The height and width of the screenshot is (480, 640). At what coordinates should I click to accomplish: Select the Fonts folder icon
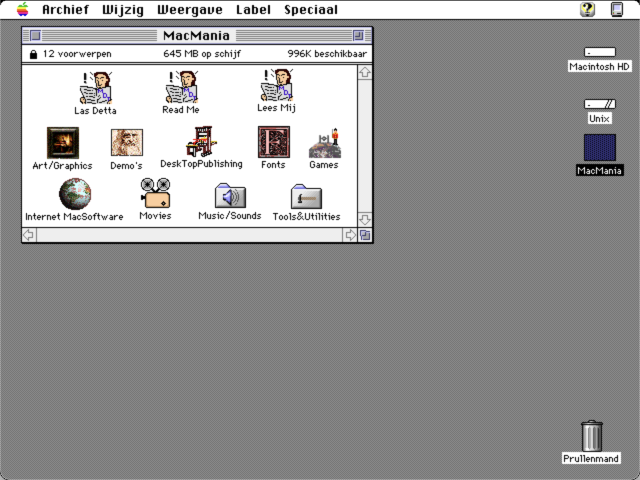coord(274,142)
